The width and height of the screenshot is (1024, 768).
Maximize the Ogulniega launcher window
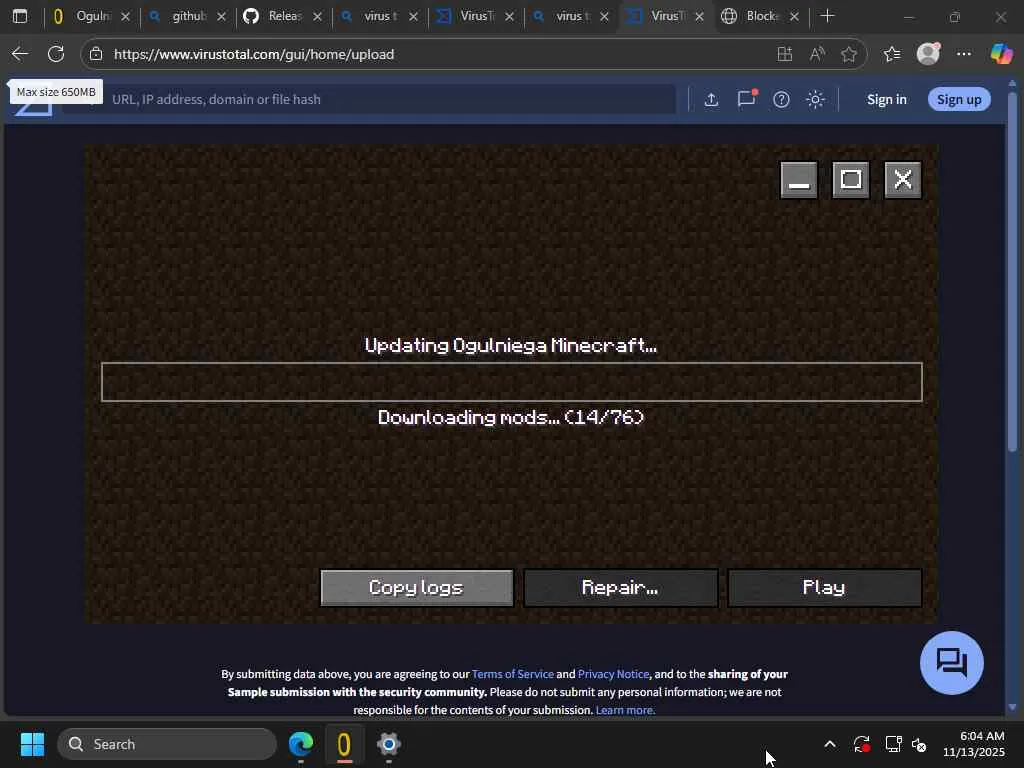pyautogui.click(x=850, y=180)
